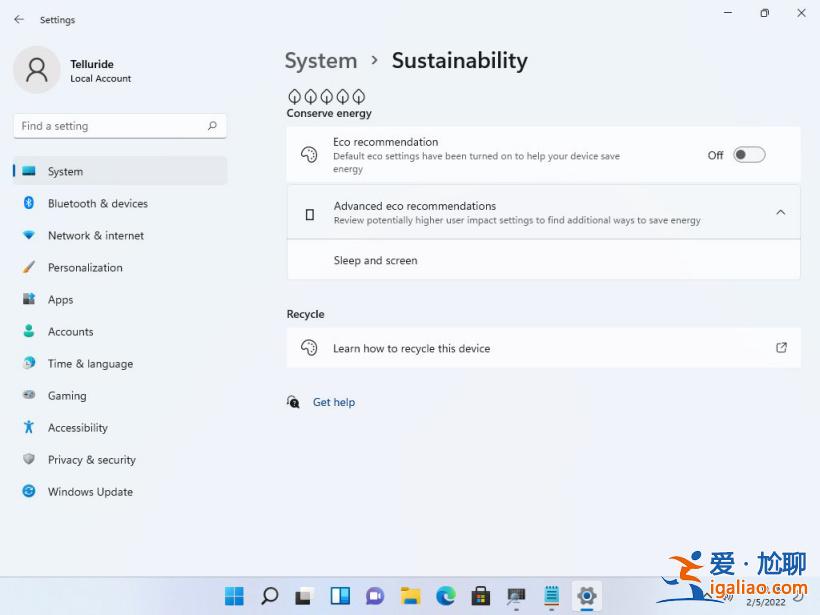
Task: Select the Network & internet globe icon
Action: pyautogui.click(x=28, y=235)
